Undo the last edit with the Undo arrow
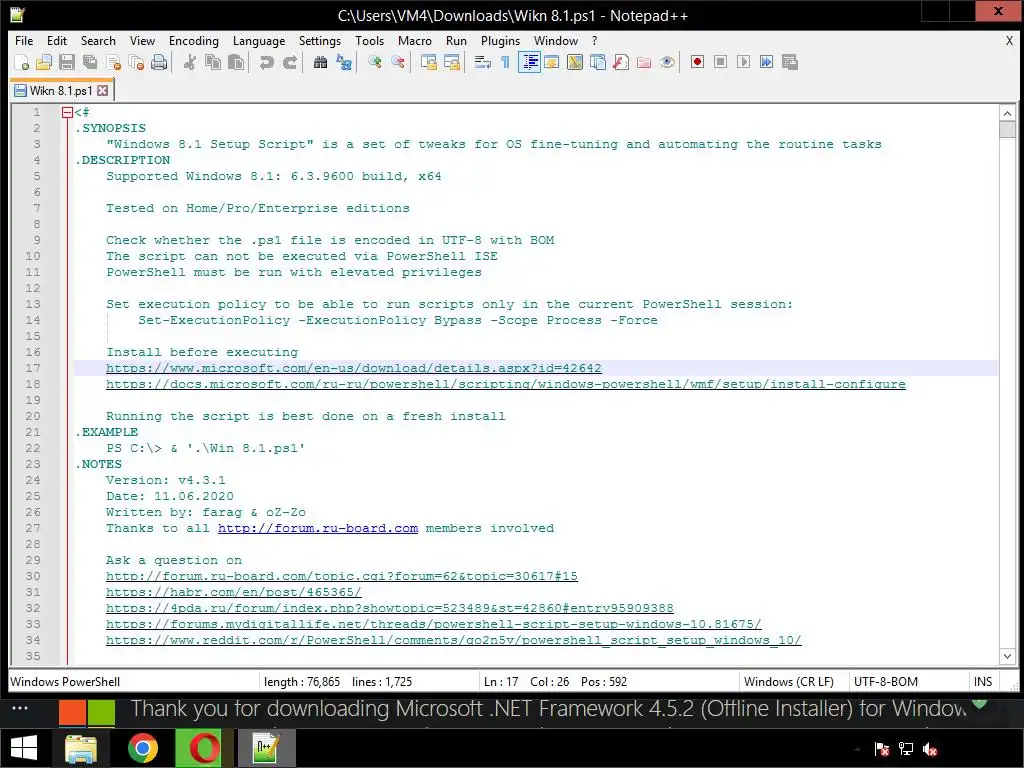Viewport: 1024px width, 768px height. click(x=266, y=62)
